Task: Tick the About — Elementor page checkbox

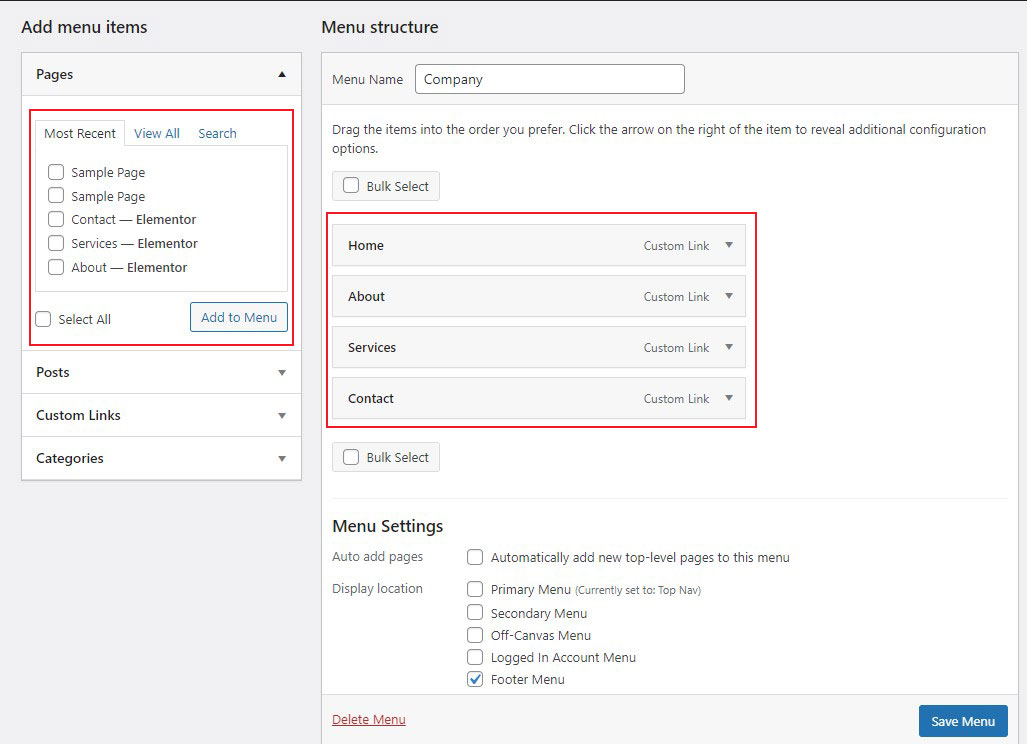Action: (56, 267)
